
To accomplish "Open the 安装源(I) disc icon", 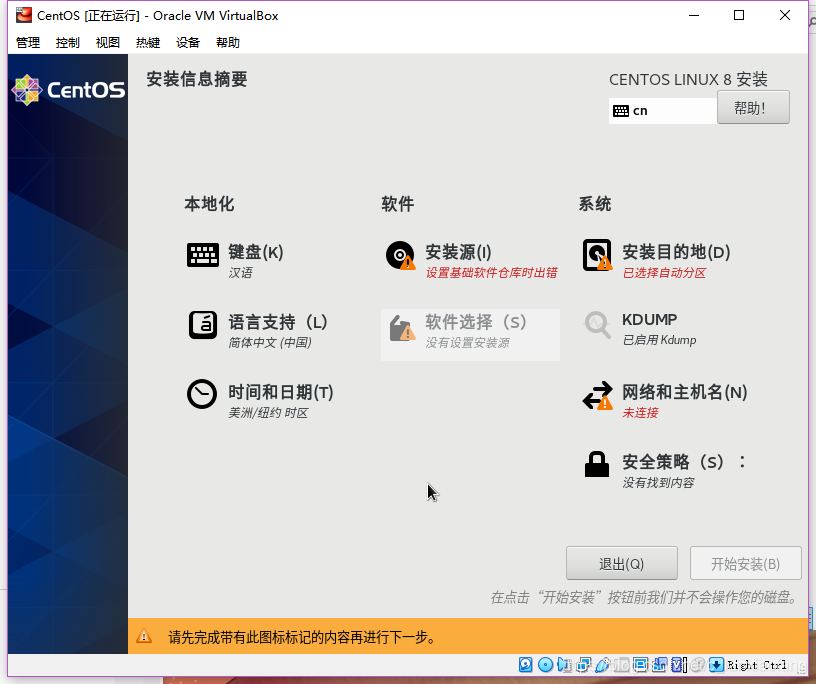I will (x=400, y=255).
